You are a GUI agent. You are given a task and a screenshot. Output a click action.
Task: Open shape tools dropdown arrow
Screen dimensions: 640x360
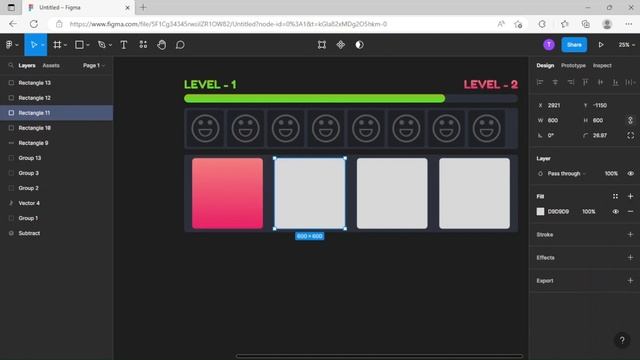pyautogui.click(x=88, y=45)
